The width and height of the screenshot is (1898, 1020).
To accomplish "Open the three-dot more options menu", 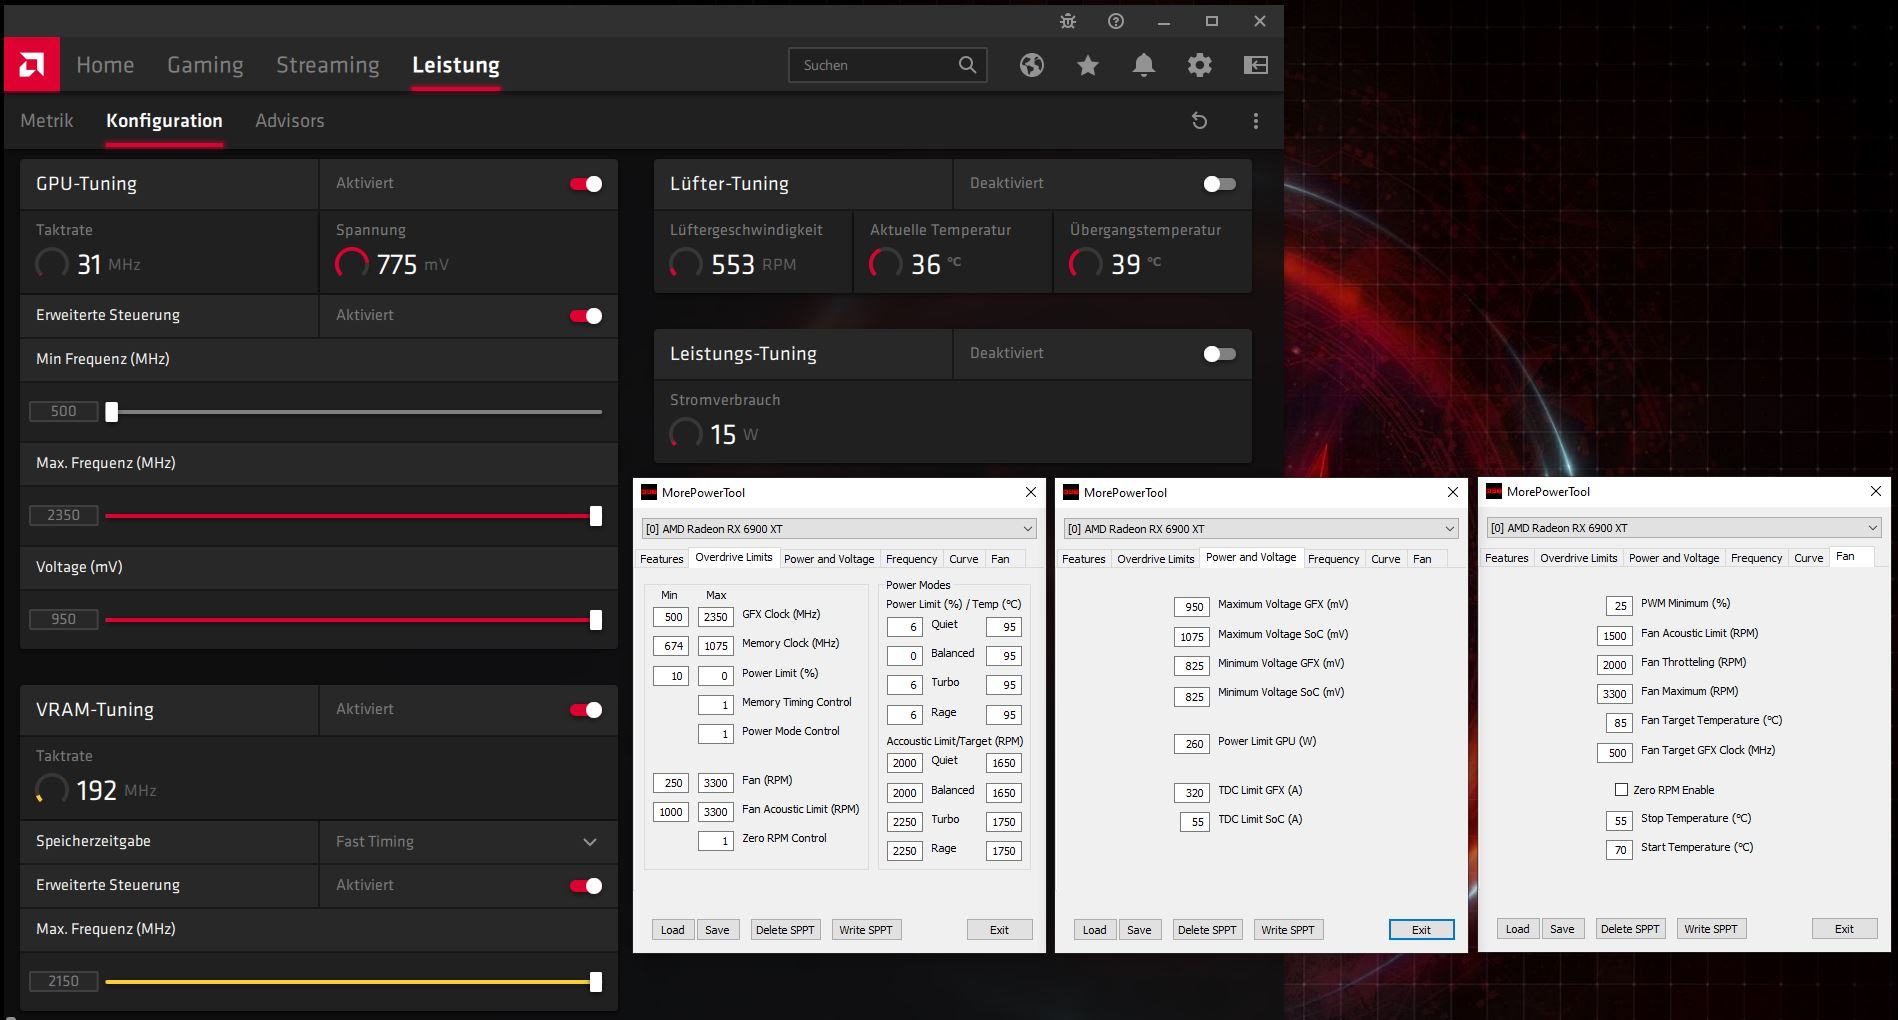I will [x=1256, y=121].
